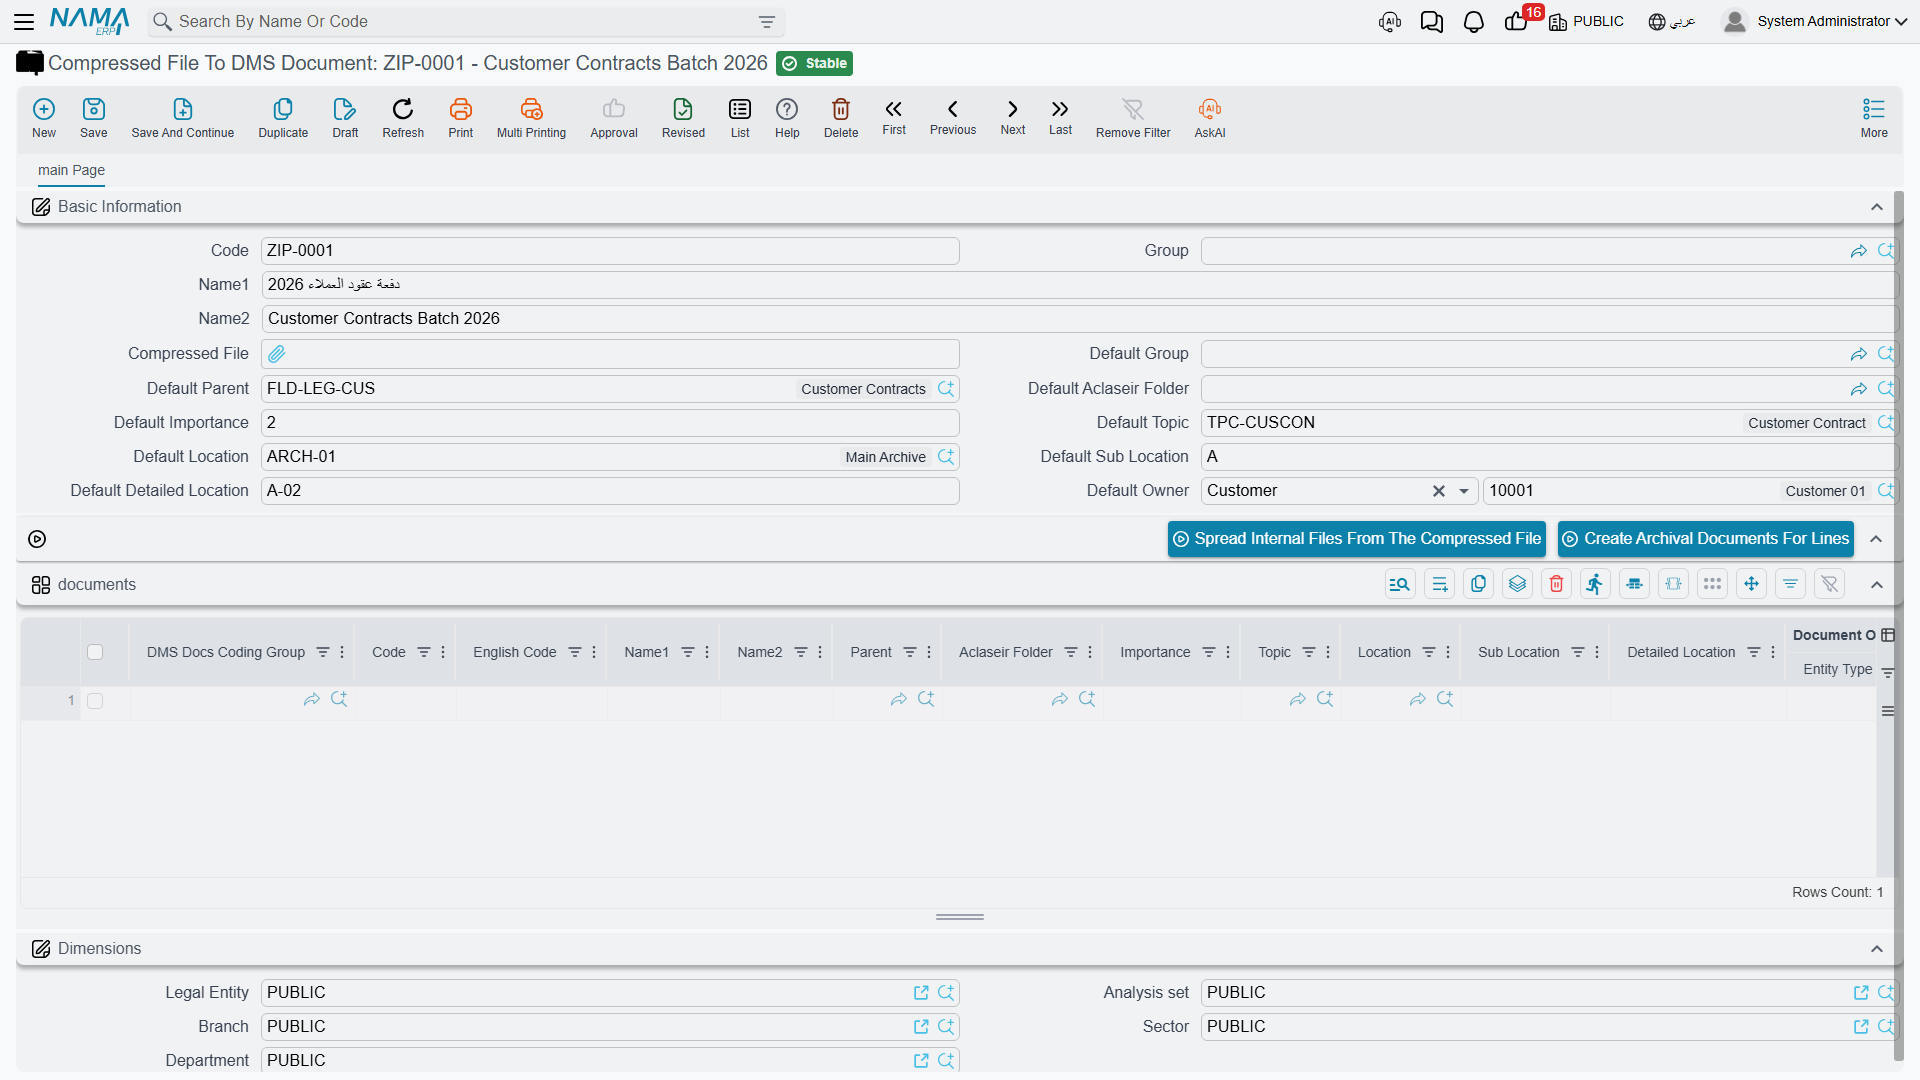Collapse the documents section
This screenshot has height=1080, width=1920.
pyautogui.click(x=1877, y=585)
